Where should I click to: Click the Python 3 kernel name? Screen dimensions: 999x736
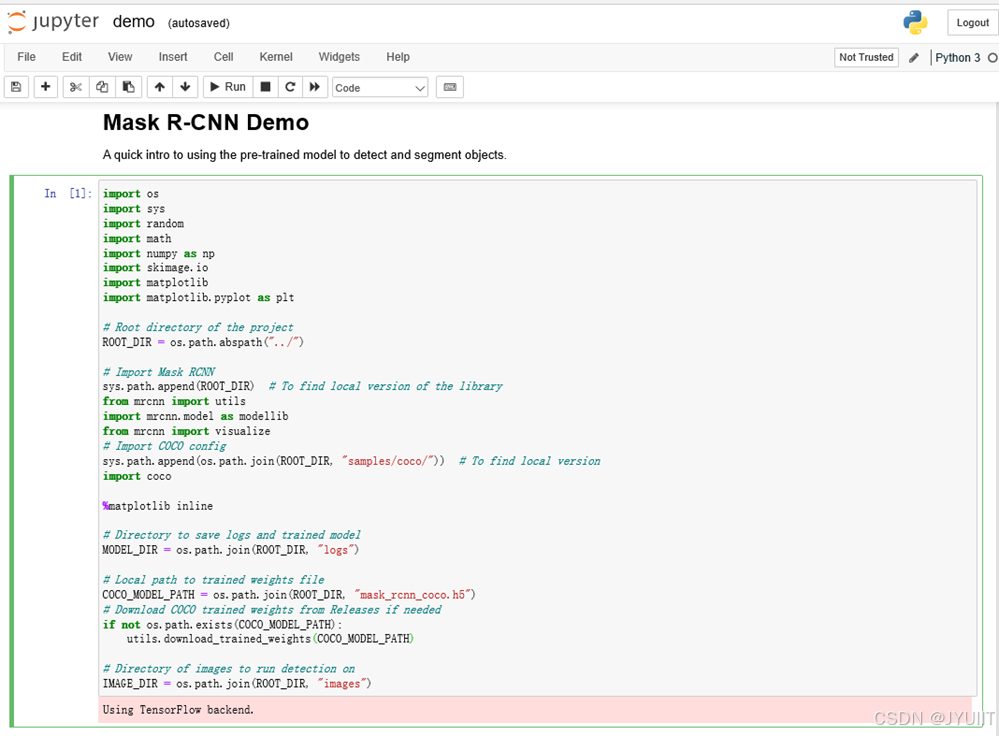pos(958,58)
